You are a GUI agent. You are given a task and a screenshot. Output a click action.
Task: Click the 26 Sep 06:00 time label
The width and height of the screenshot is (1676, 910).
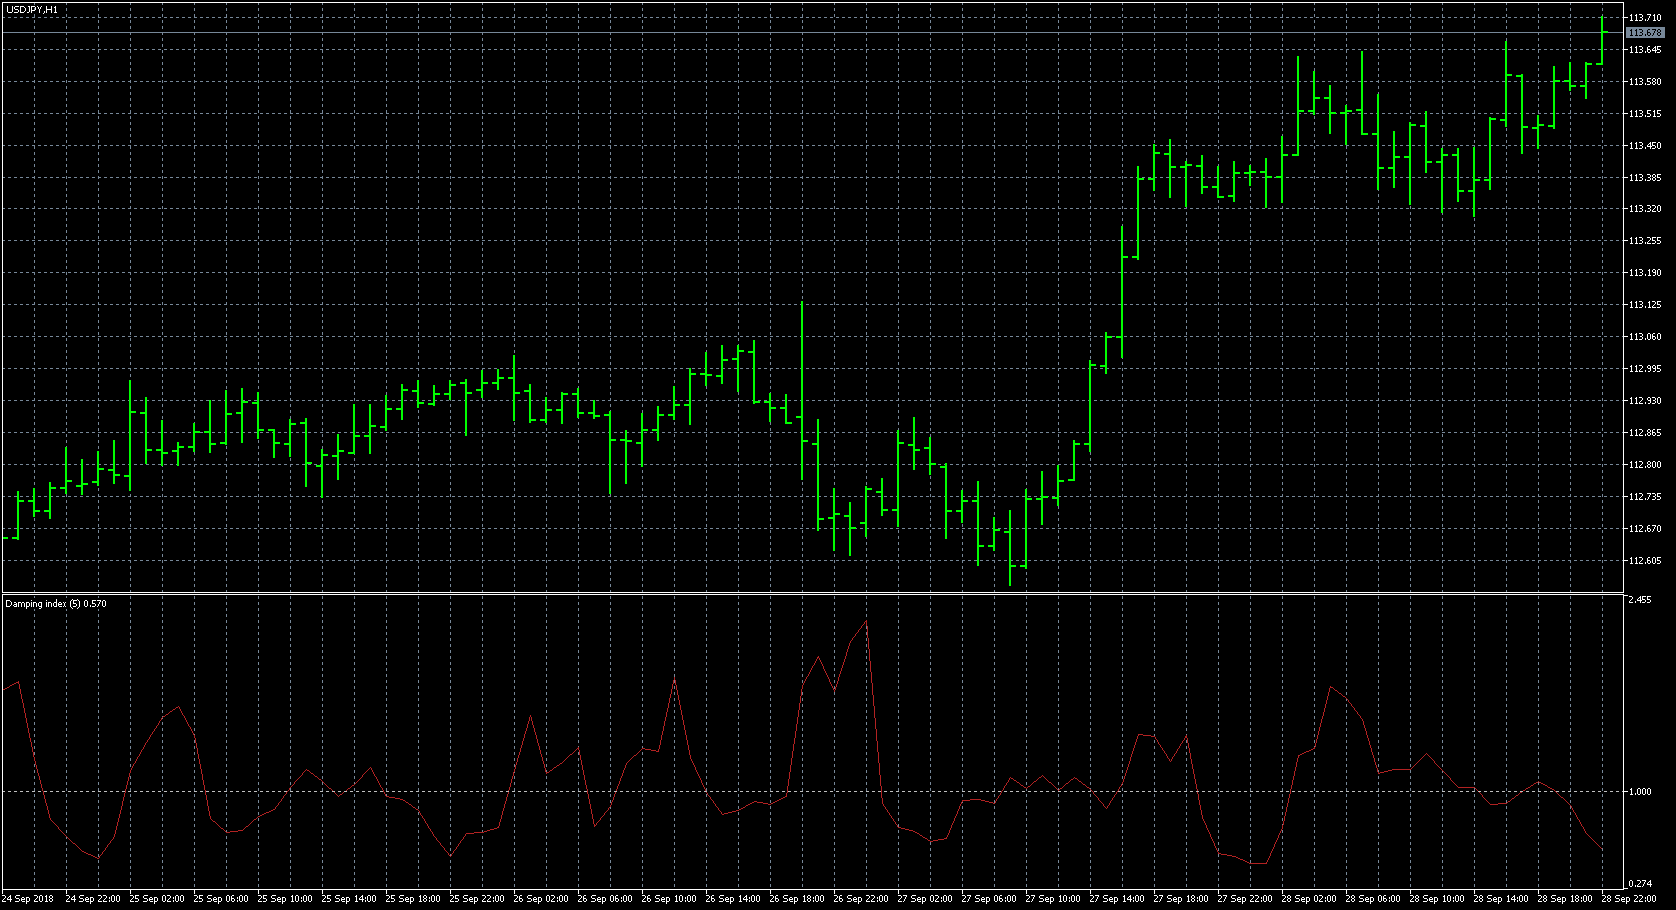pos(605,898)
